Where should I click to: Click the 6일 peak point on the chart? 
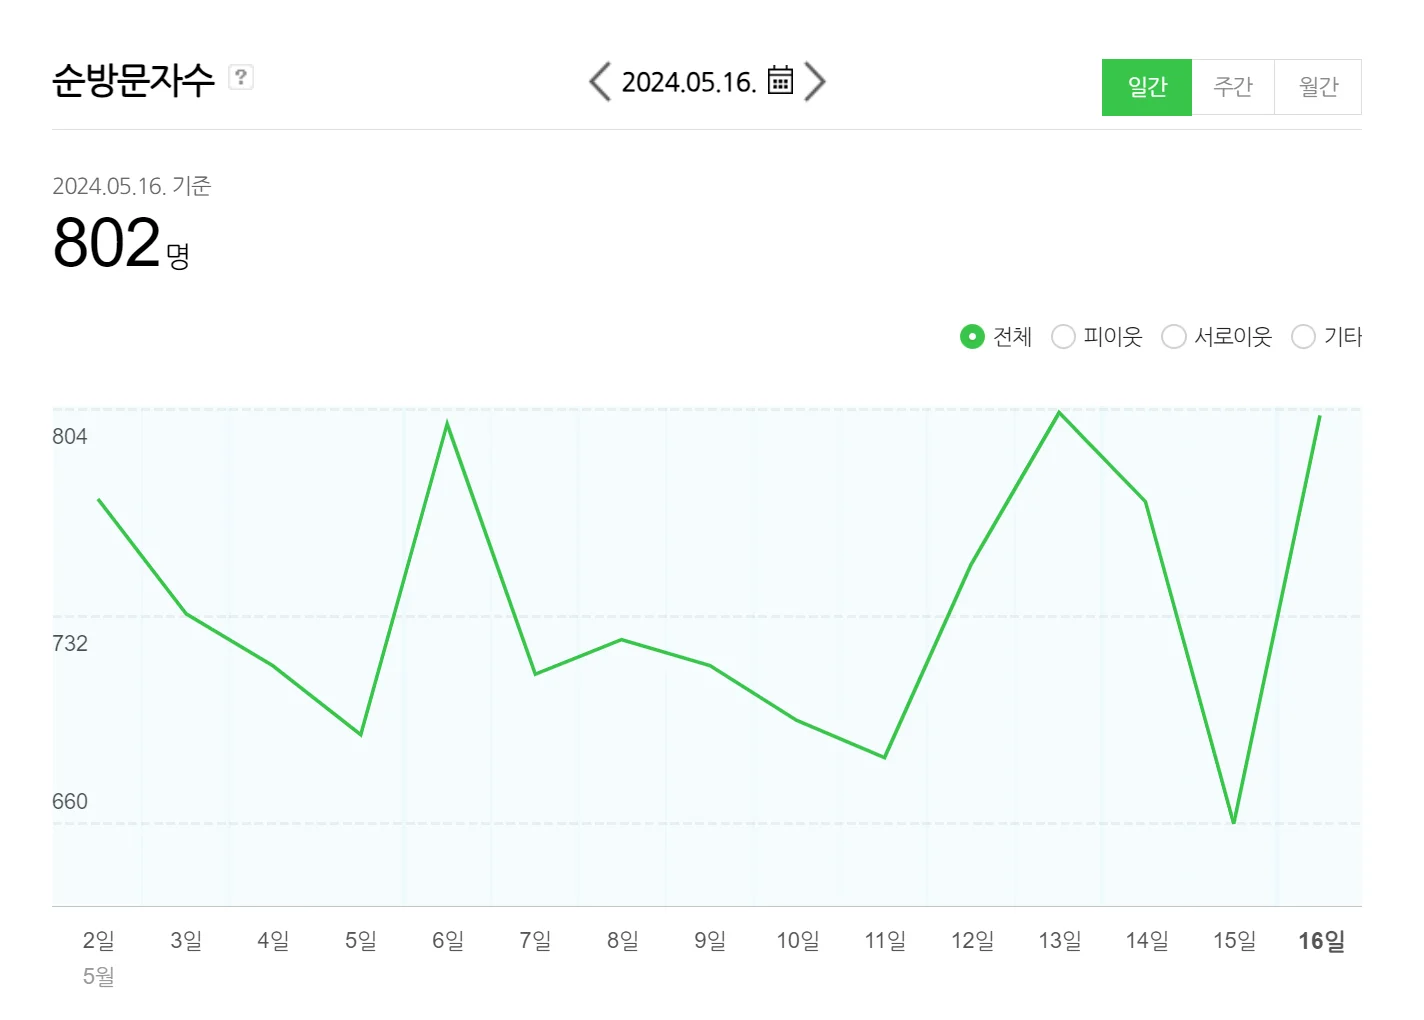(447, 424)
